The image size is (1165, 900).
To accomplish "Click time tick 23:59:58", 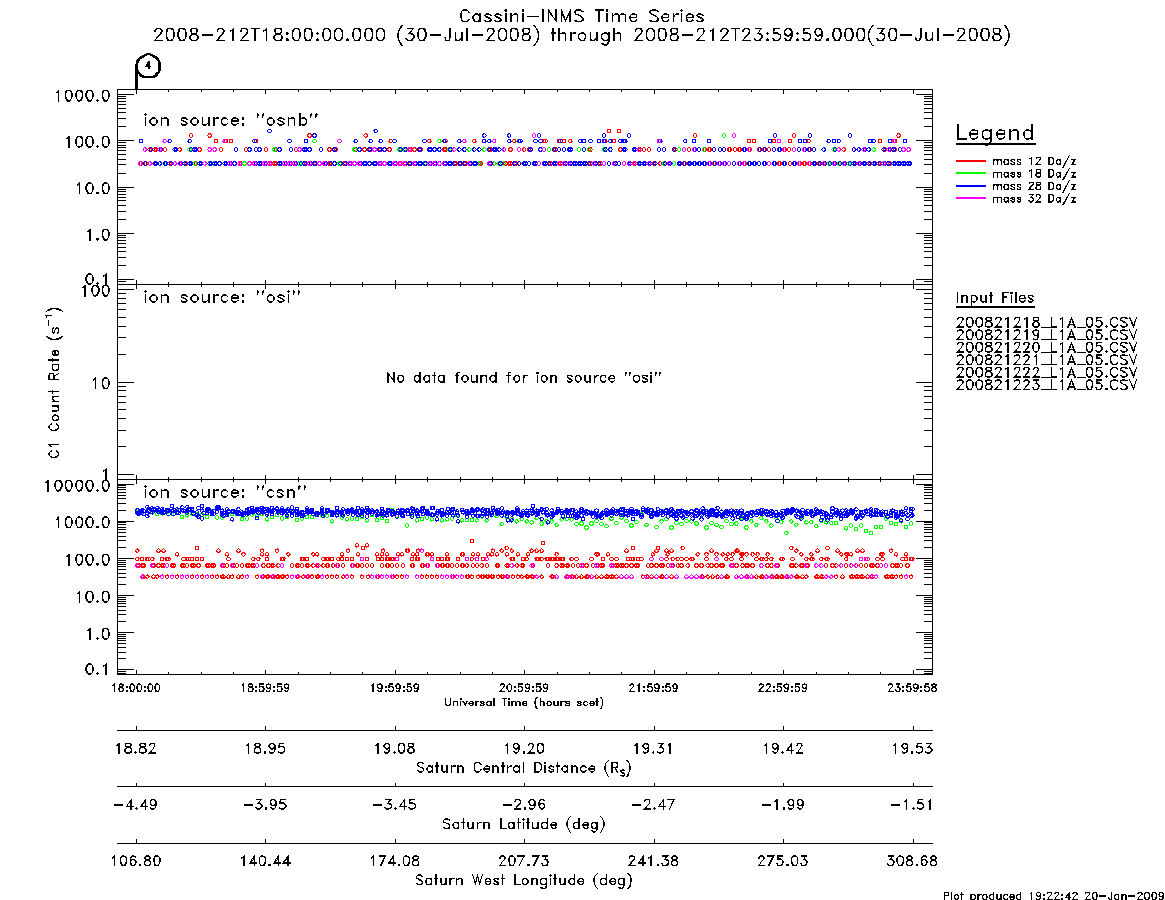I will point(912,688).
